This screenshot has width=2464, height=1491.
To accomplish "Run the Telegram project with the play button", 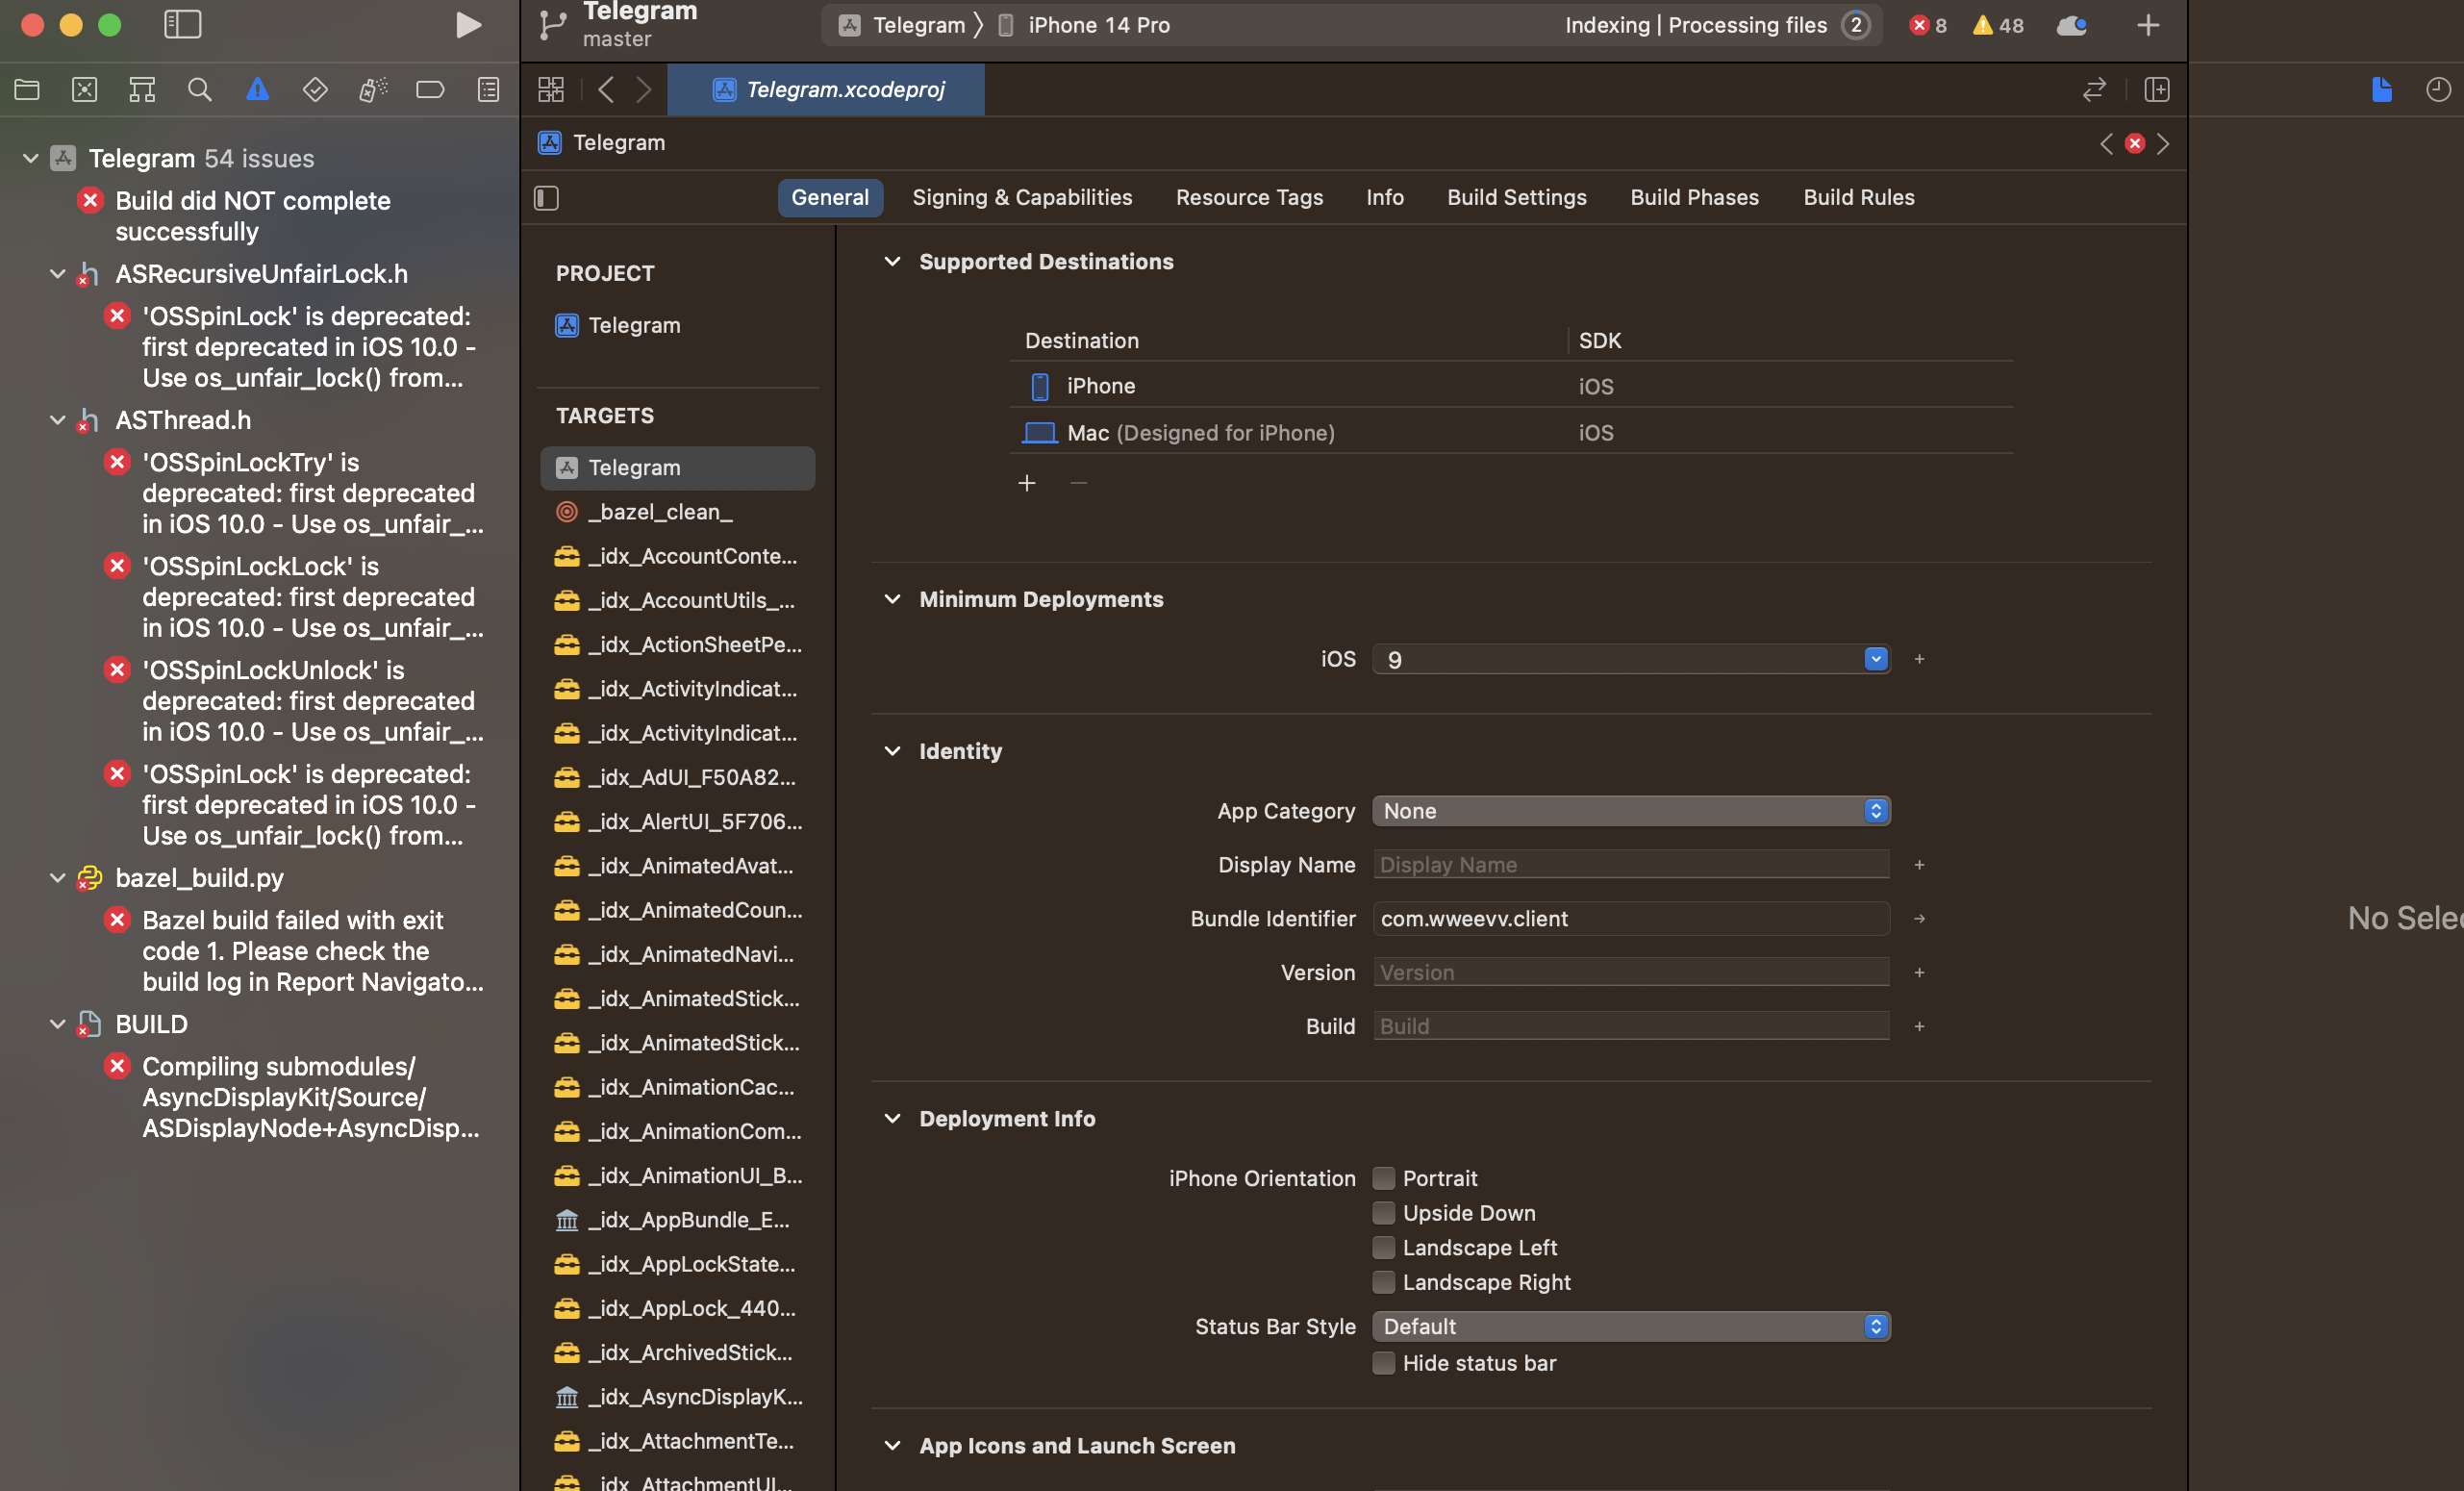I will click(468, 25).
